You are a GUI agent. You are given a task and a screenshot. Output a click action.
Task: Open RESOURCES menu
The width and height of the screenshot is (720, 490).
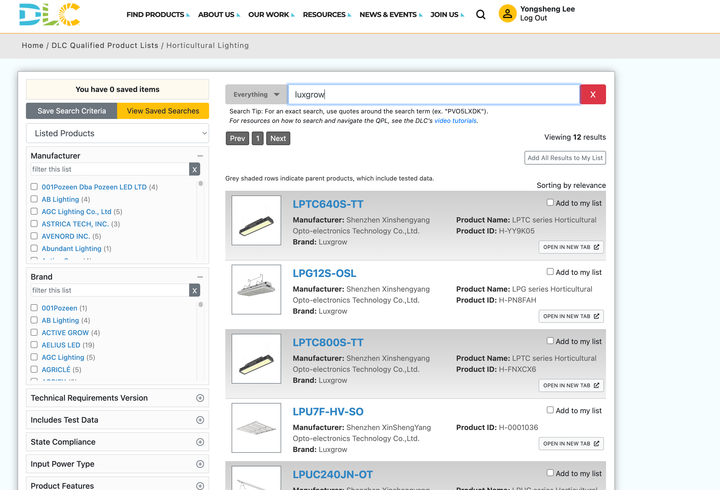point(326,15)
